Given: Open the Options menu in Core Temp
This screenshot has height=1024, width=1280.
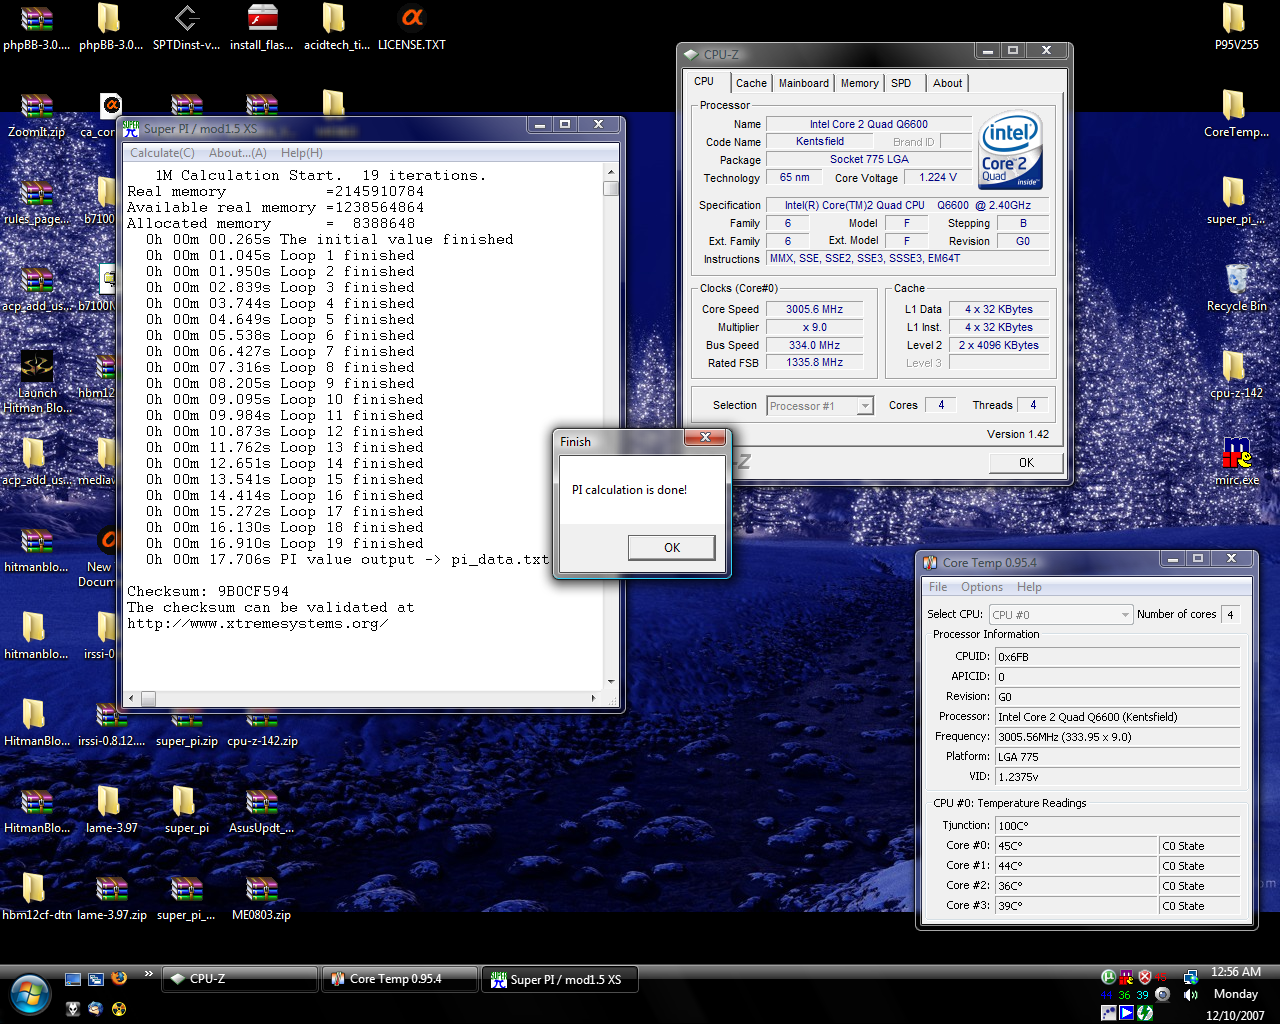Looking at the screenshot, I should click(981, 587).
